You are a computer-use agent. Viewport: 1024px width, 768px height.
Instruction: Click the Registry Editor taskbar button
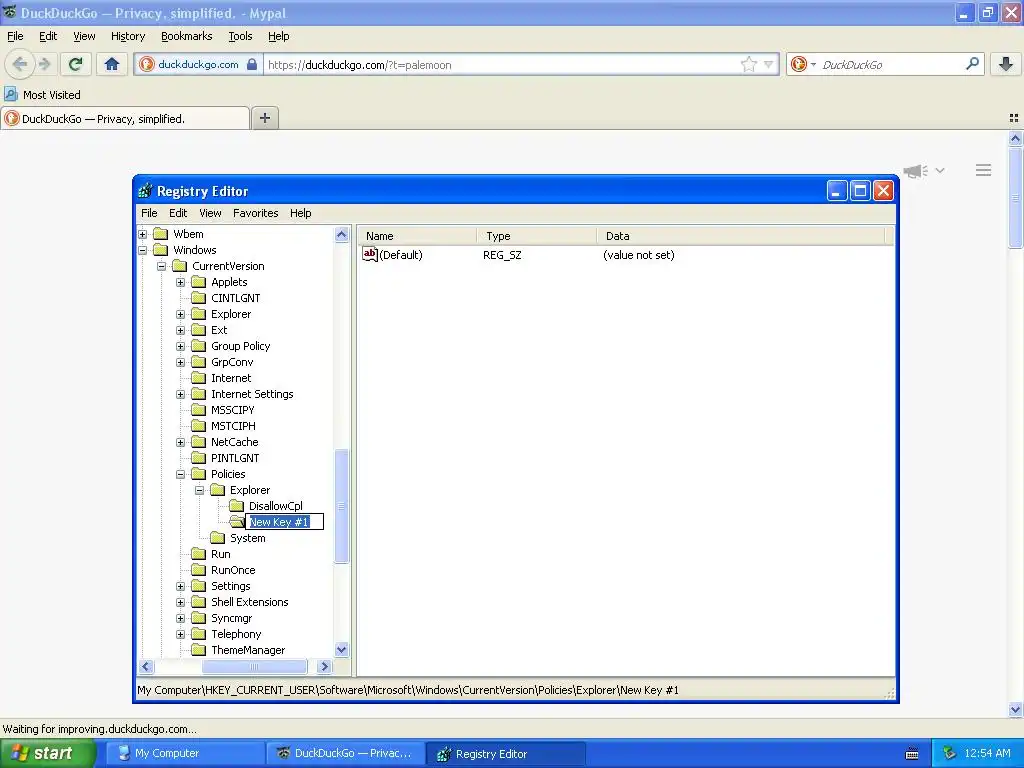click(505, 753)
